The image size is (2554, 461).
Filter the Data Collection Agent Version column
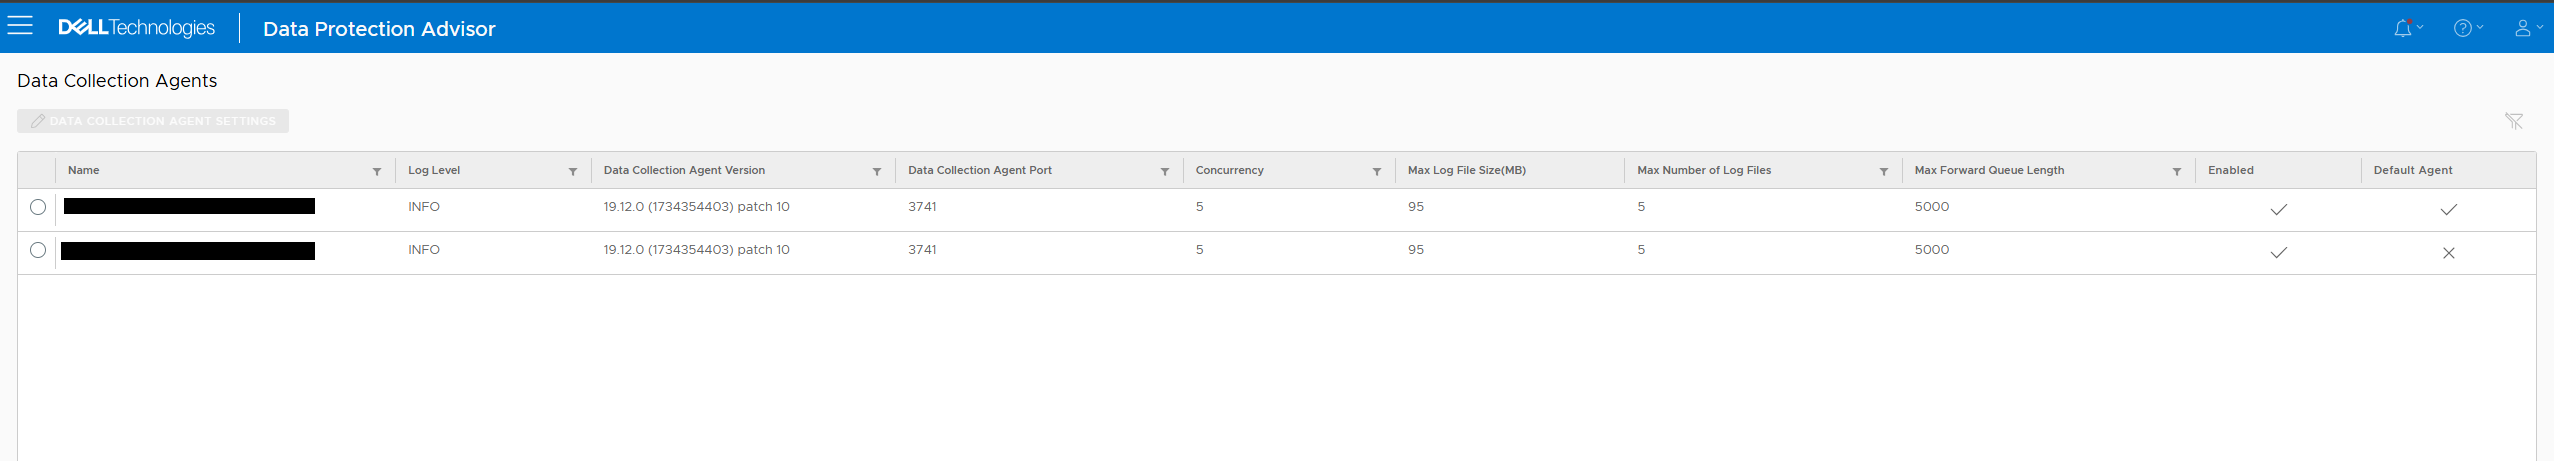(877, 171)
